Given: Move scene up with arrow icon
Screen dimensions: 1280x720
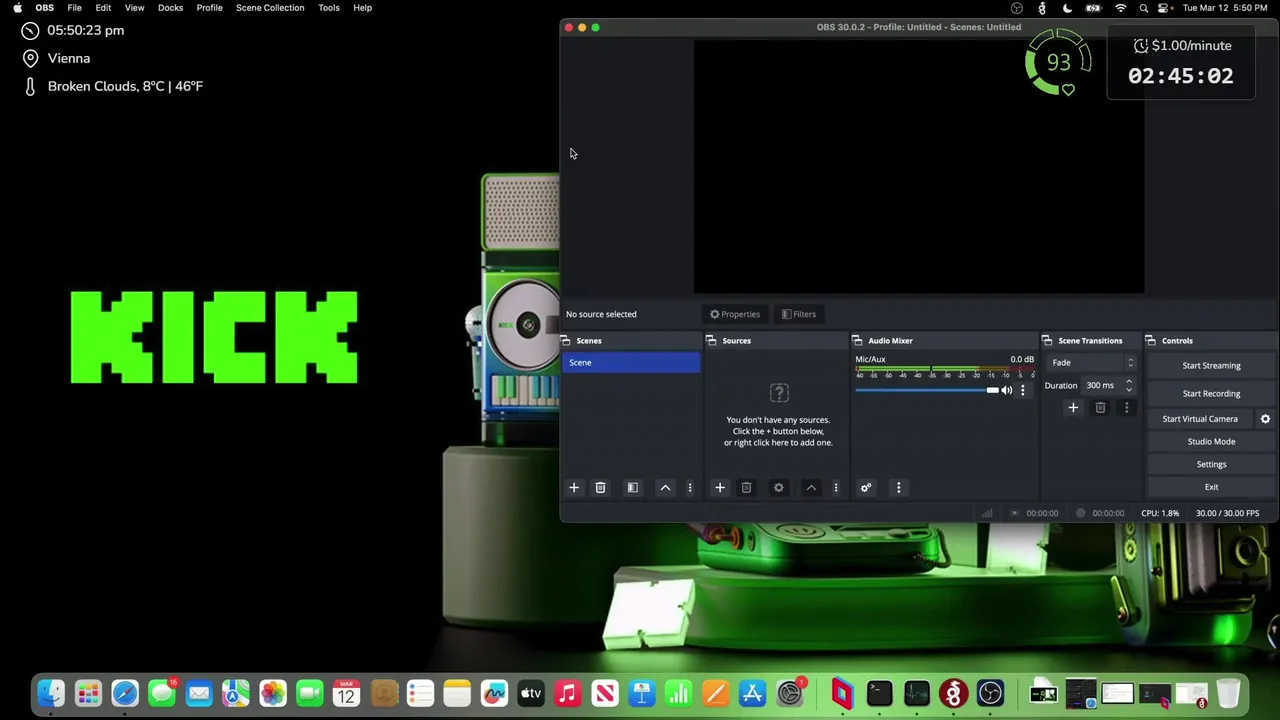Looking at the screenshot, I should tap(665, 488).
